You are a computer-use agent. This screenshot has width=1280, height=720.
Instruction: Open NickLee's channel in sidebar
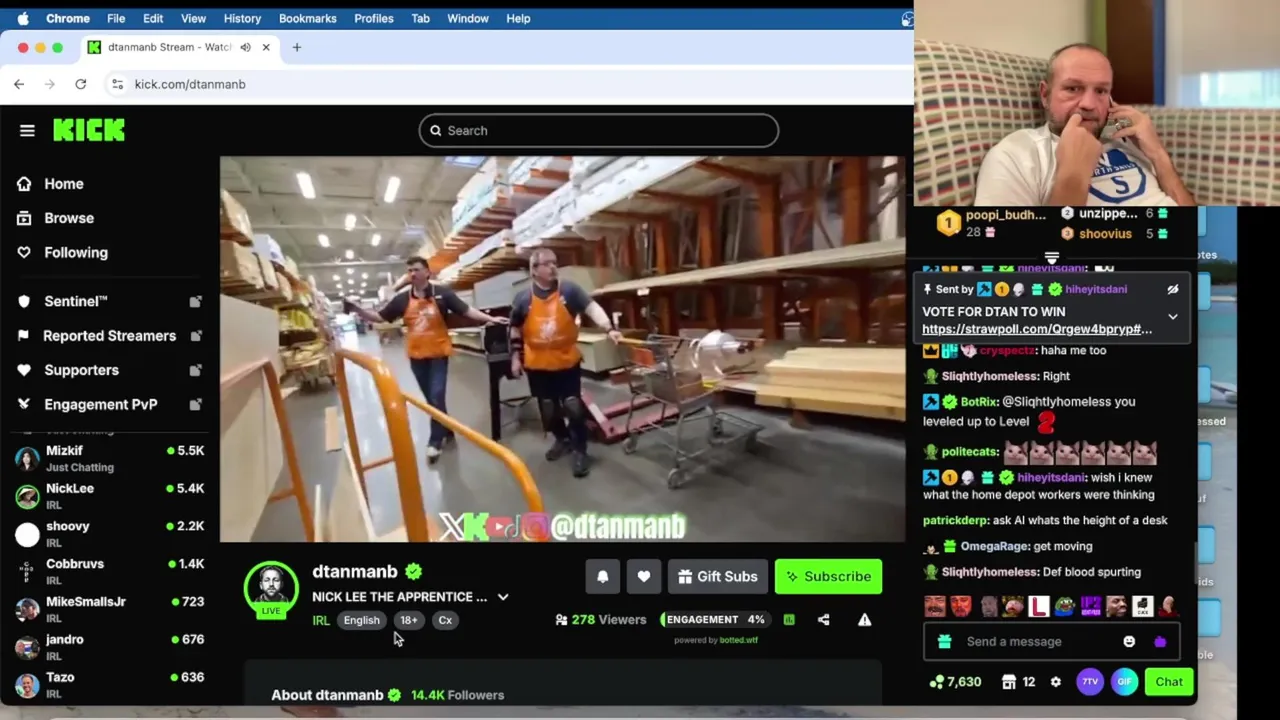pyautogui.click(x=110, y=496)
